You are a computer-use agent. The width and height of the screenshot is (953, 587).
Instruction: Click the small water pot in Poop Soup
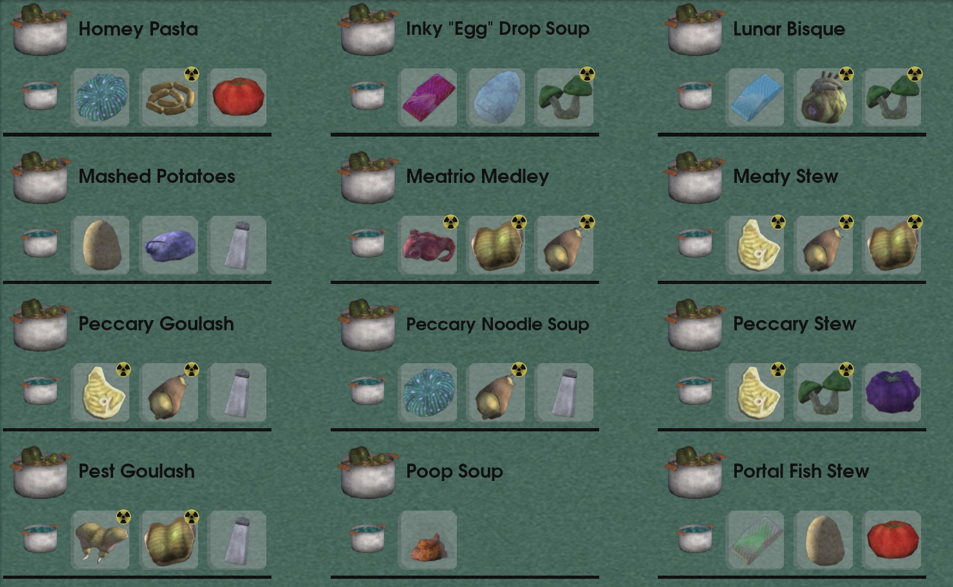(x=367, y=538)
